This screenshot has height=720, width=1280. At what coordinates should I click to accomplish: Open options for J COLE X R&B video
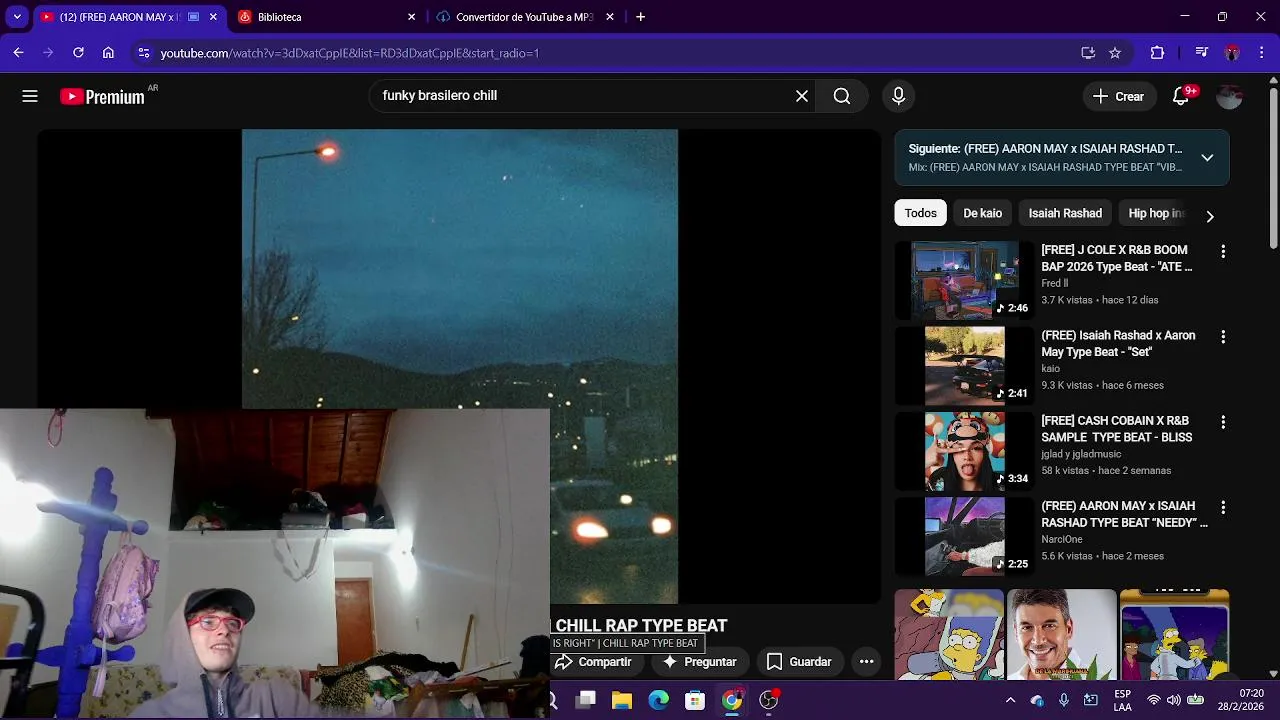[1223, 252]
